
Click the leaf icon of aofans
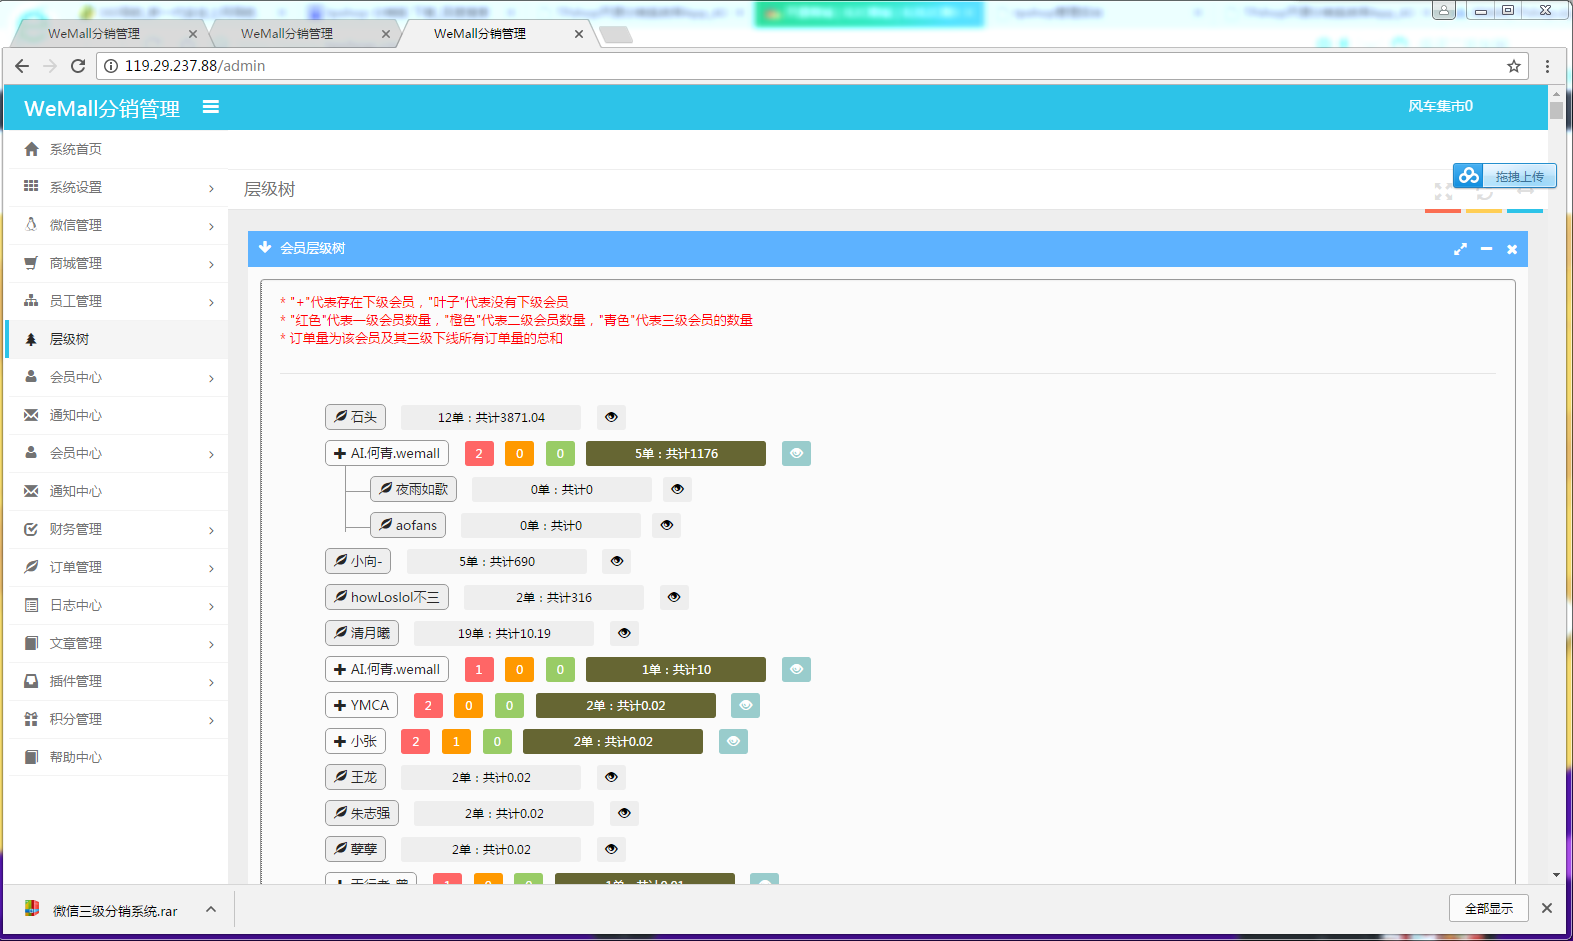pyautogui.click(x=386, y=524)
